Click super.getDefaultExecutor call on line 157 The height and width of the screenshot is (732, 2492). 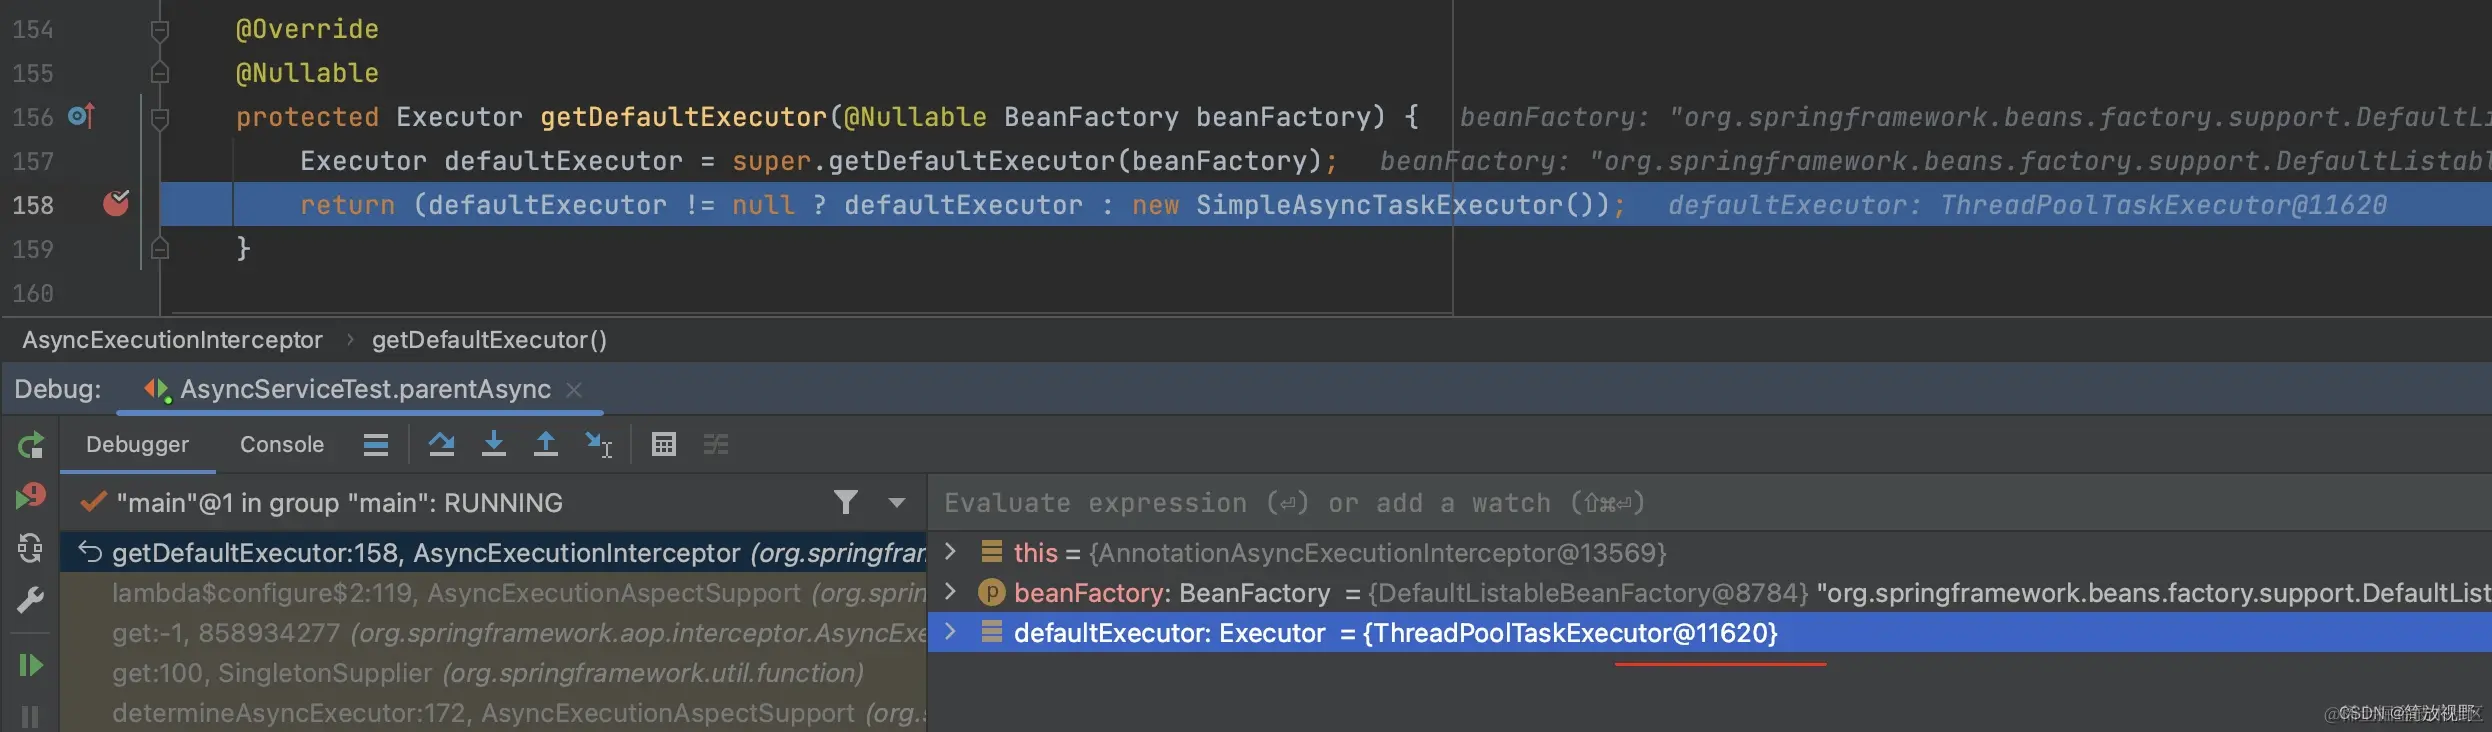(x=1027, y=161)
